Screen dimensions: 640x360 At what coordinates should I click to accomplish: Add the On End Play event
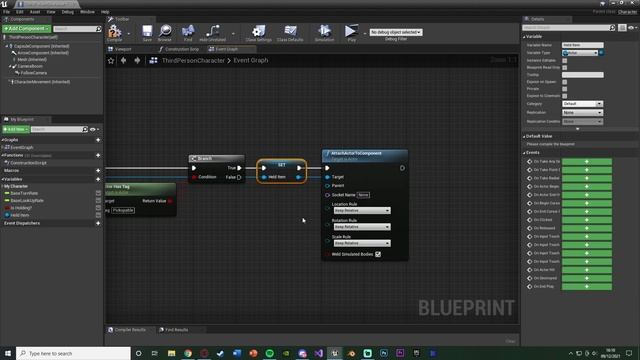(x=587, y=287)
